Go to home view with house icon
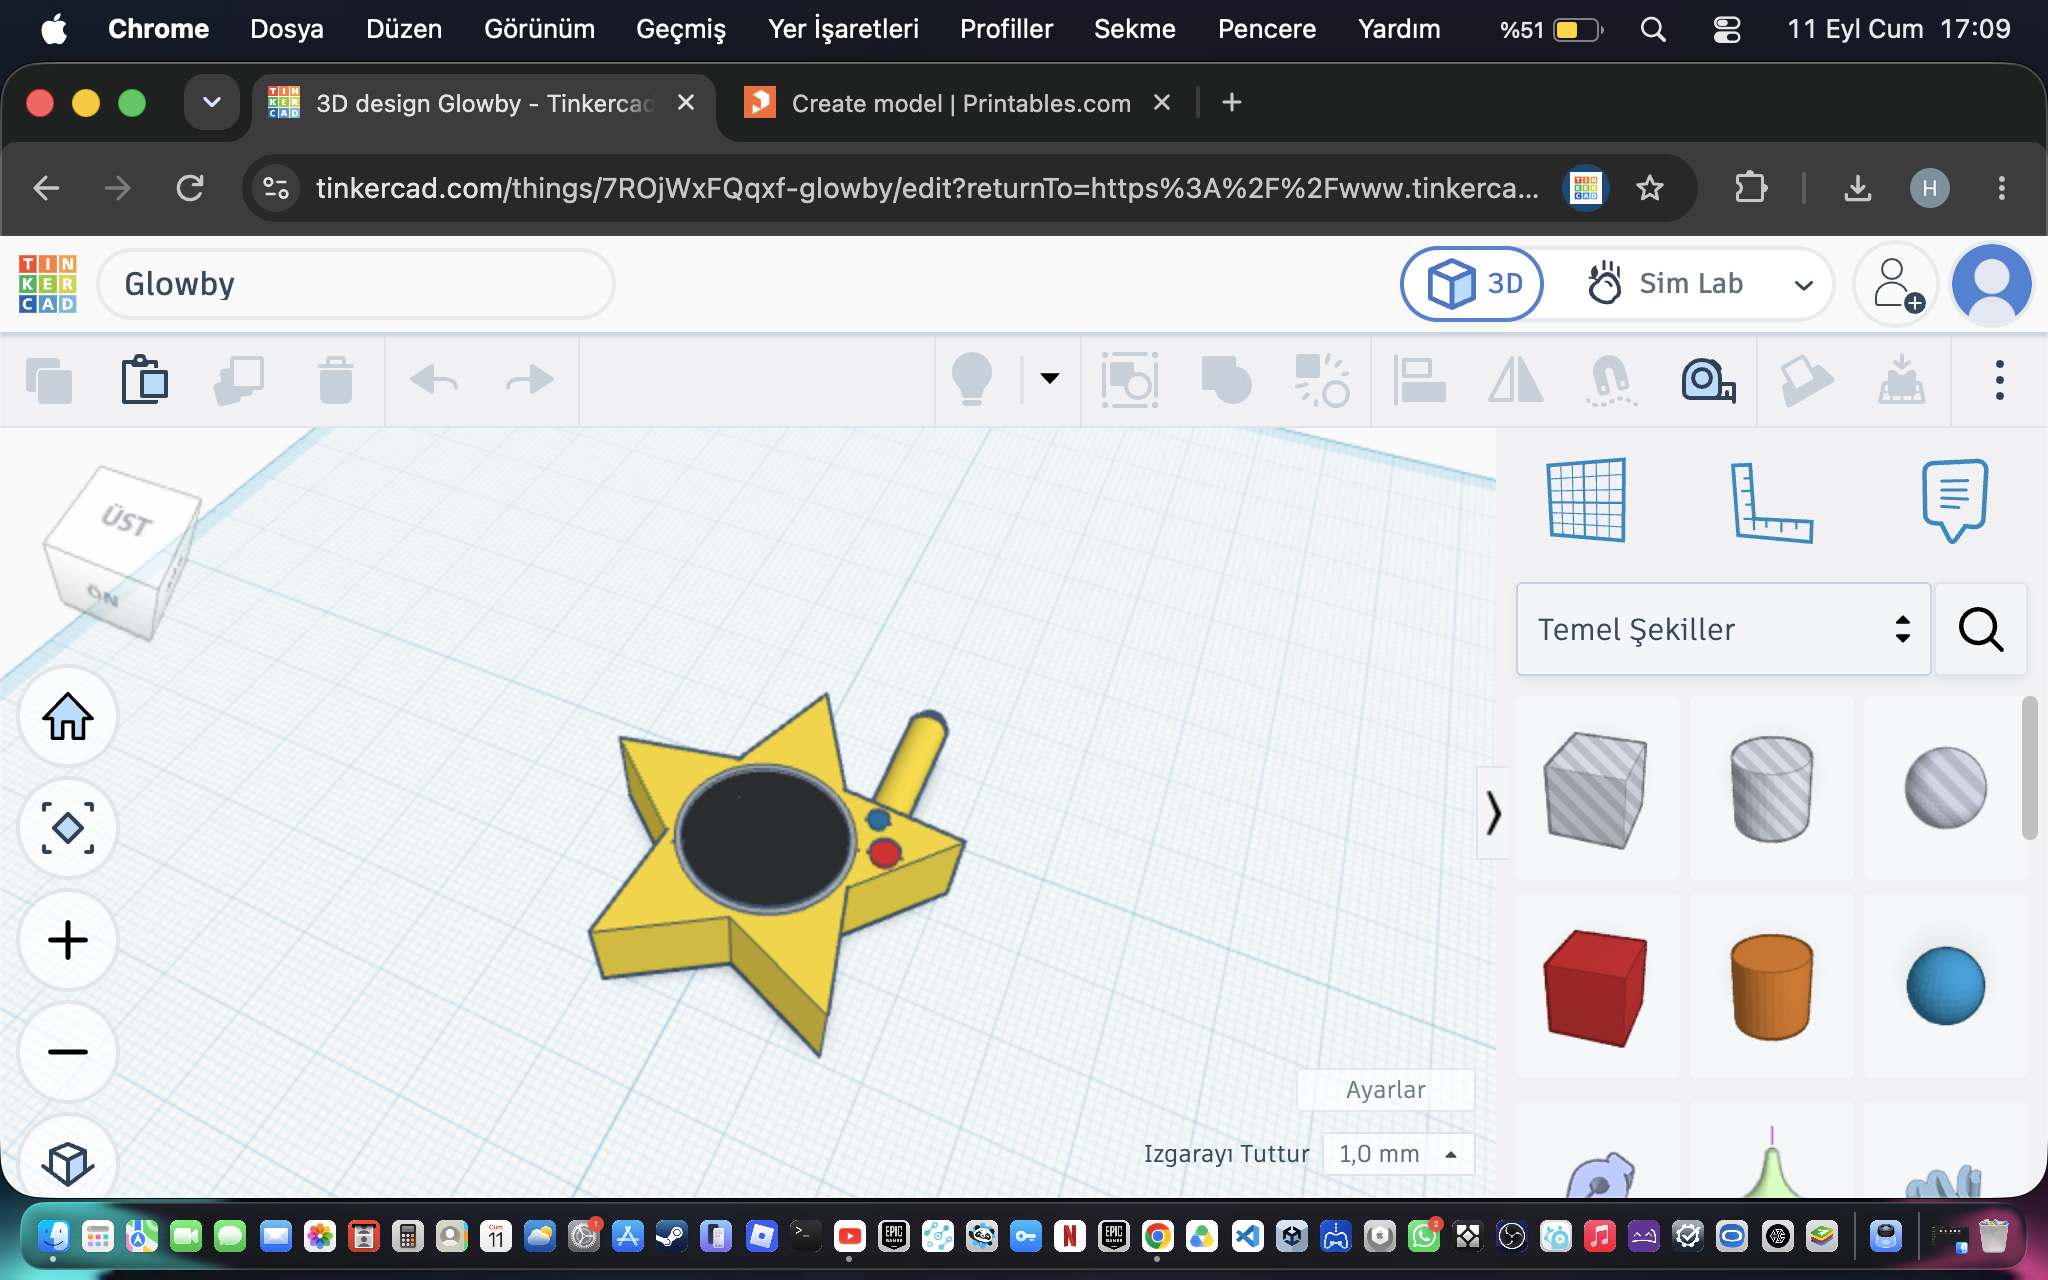Viewport: 2048px width, 1280px height. tap(68, 716)
